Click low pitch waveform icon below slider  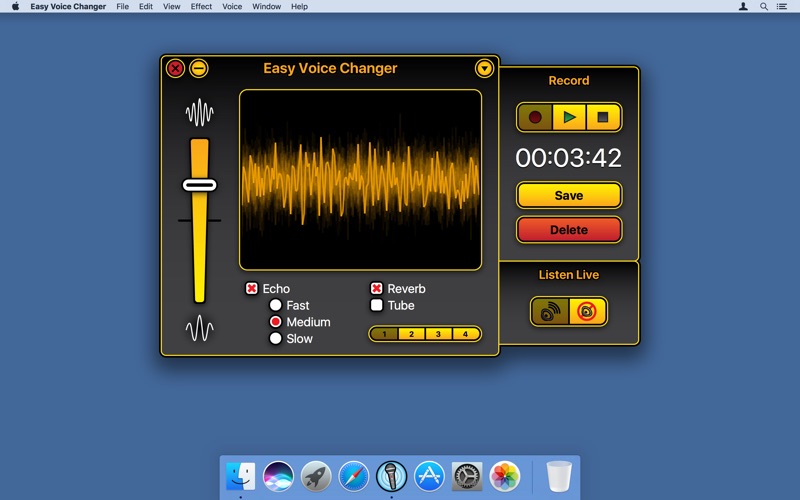200,328
